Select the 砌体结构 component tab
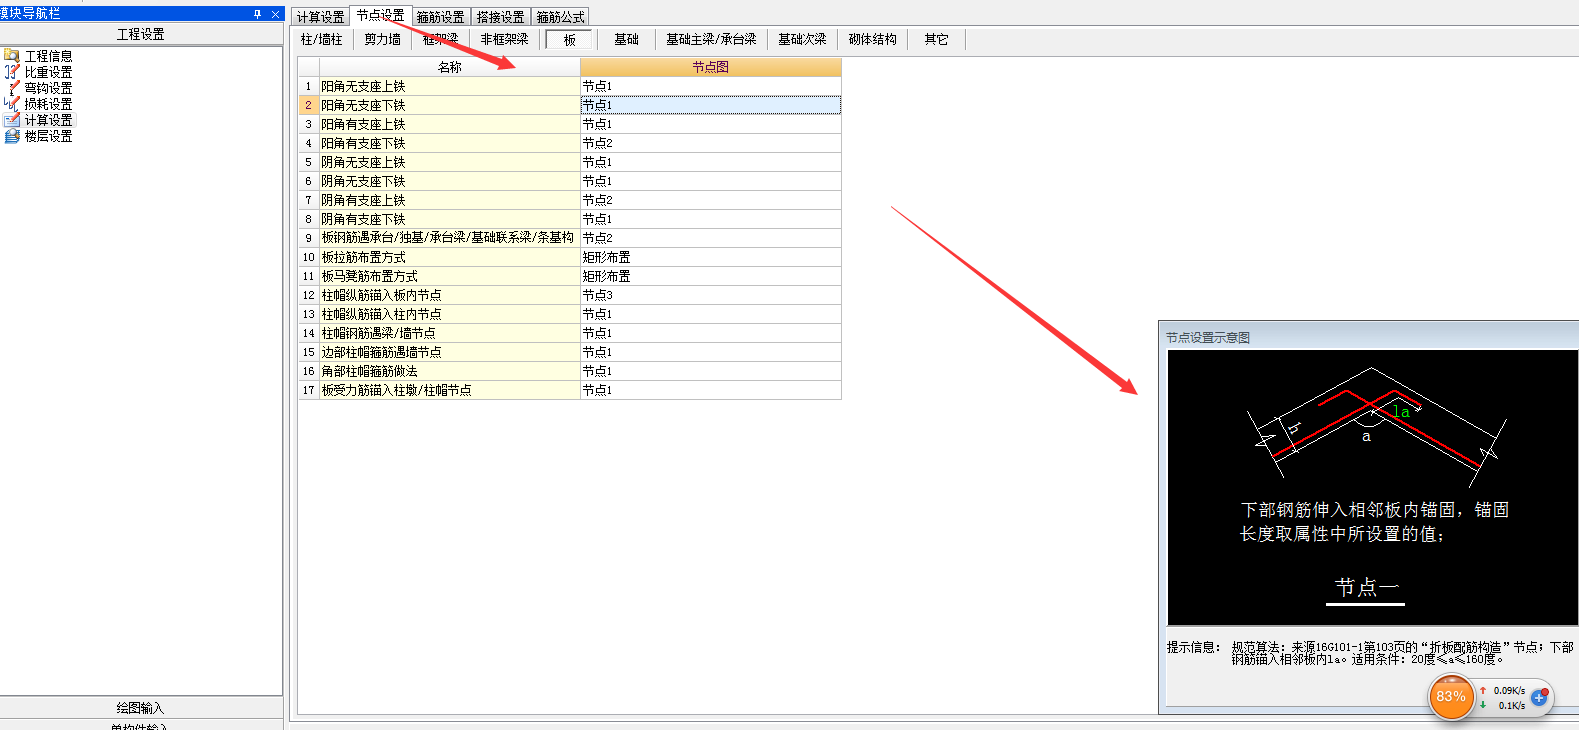 [872, 39]
